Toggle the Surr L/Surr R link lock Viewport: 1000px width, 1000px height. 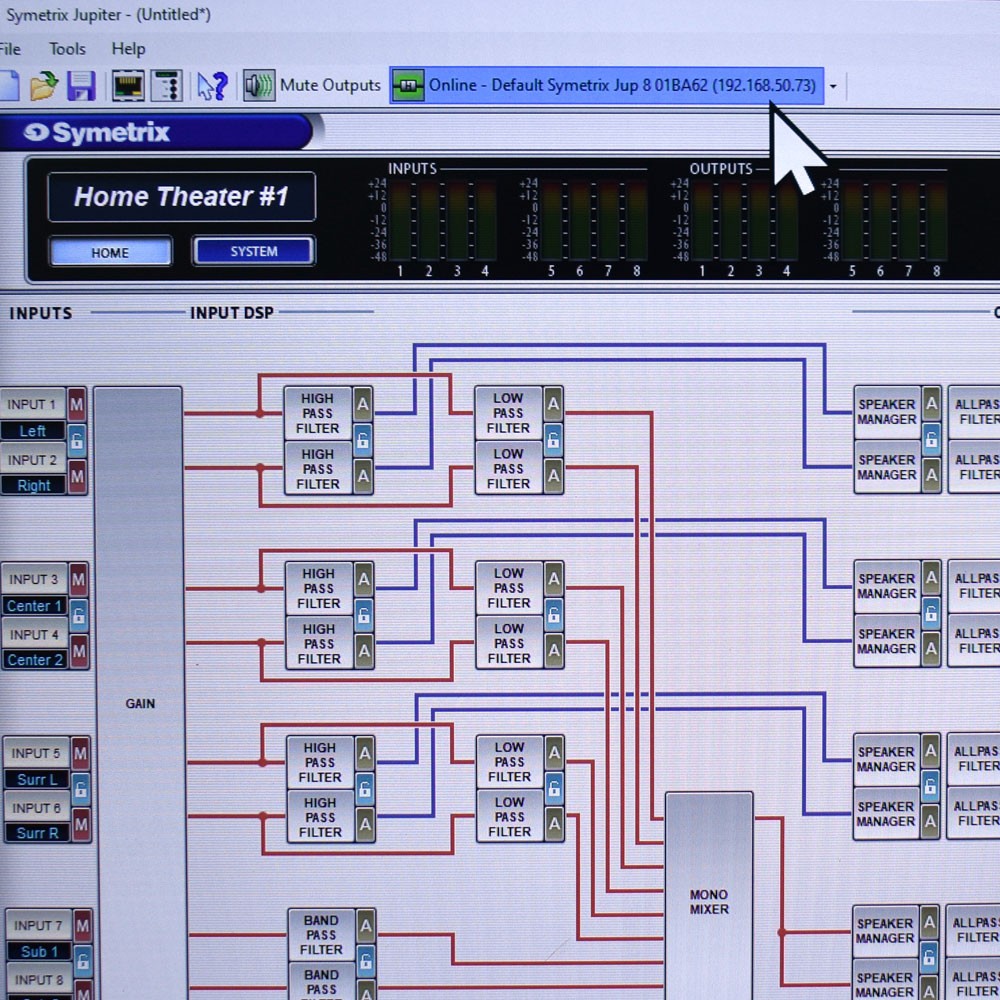coord(80,790)
